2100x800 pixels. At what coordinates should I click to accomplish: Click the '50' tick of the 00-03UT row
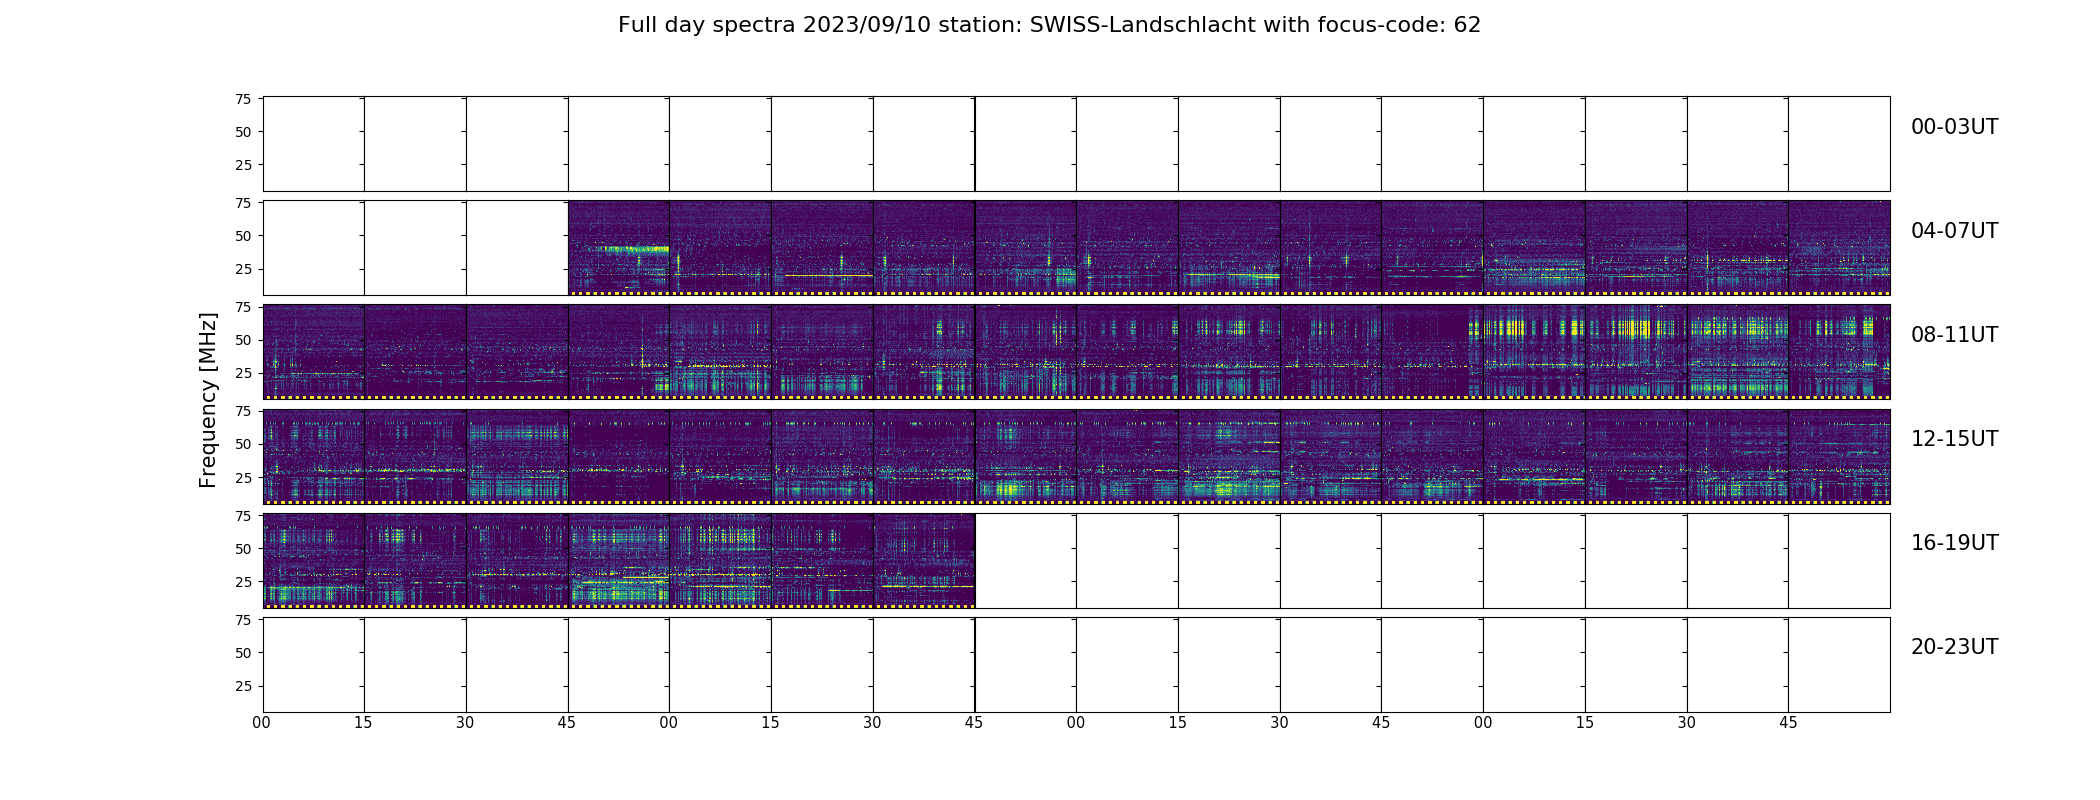tap(243, 132)
